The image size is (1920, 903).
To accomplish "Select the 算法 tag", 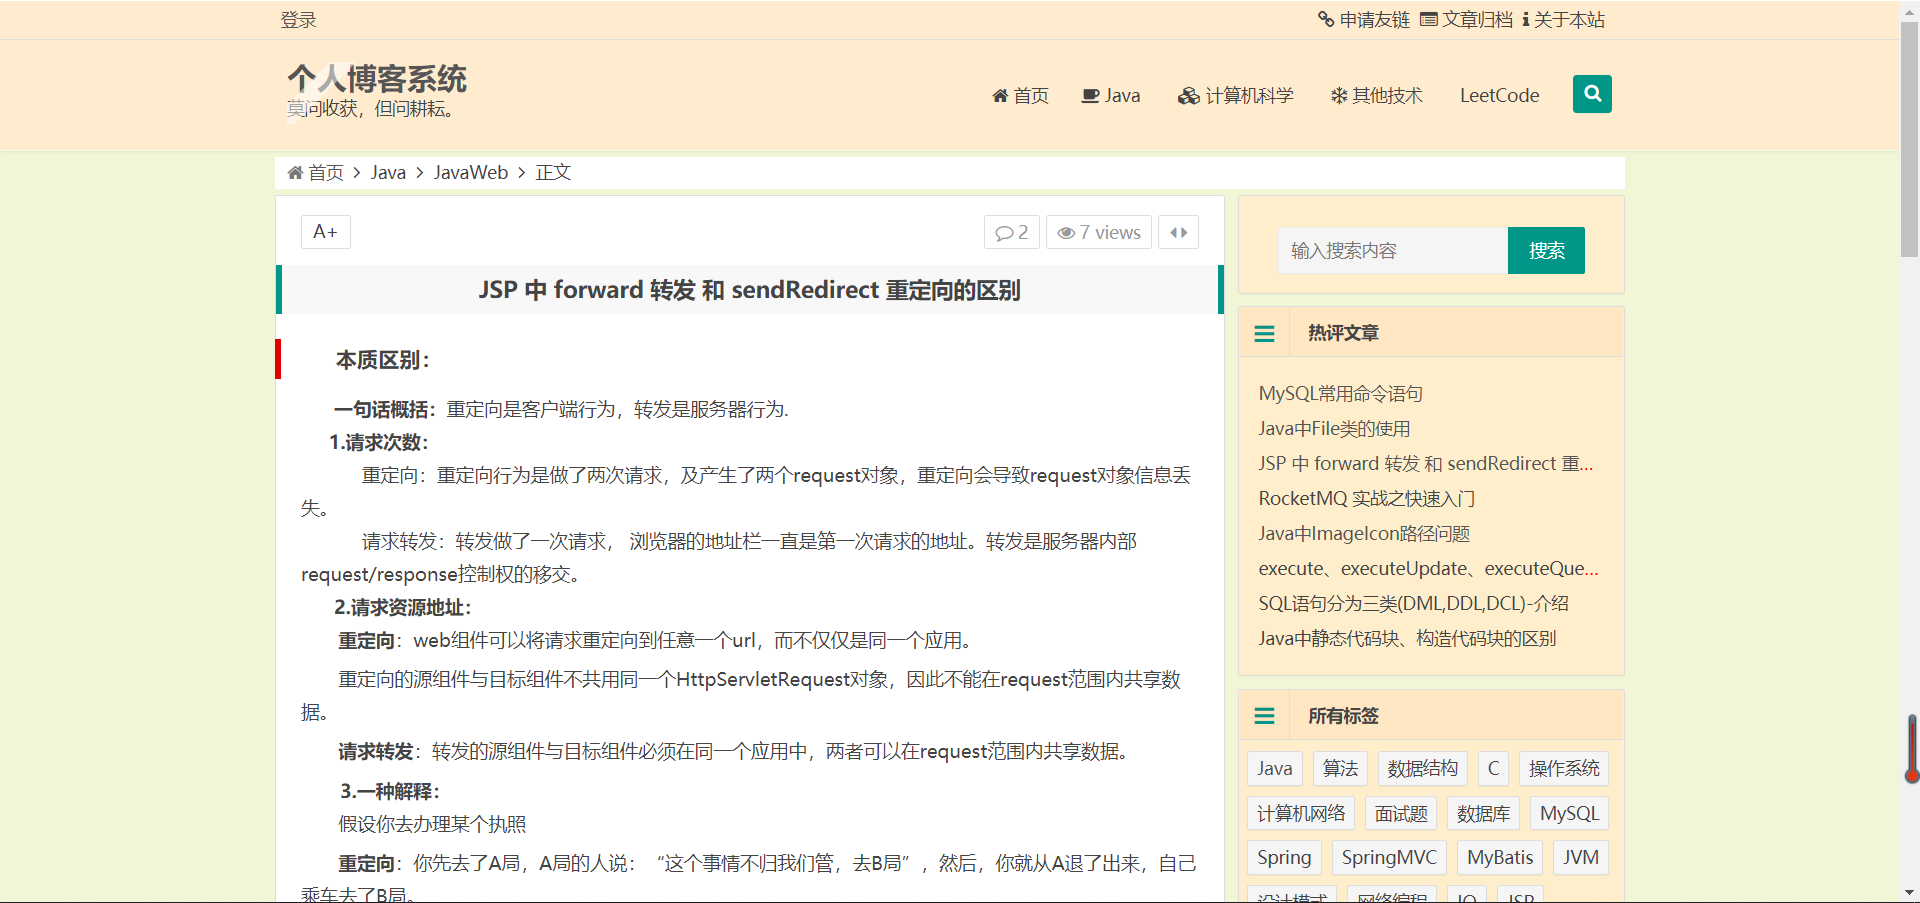I will [x=1340, y=768].
